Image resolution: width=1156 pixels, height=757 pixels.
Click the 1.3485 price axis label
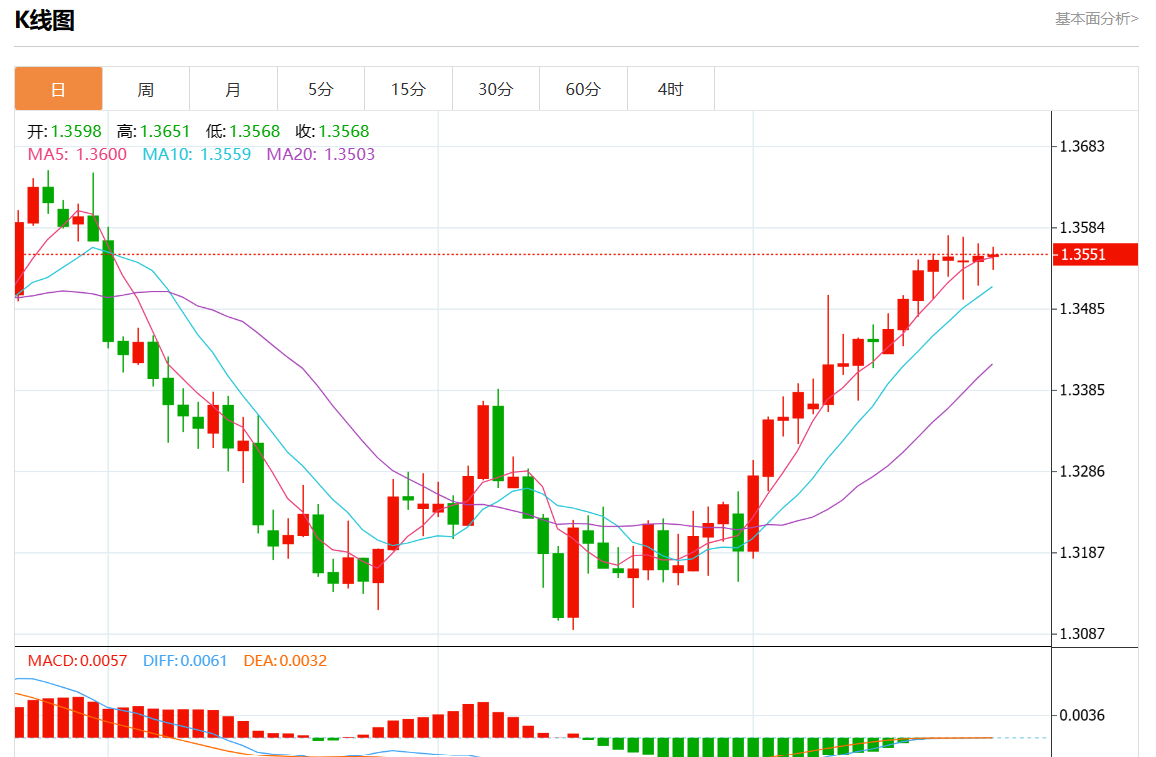click(1082, 308)
